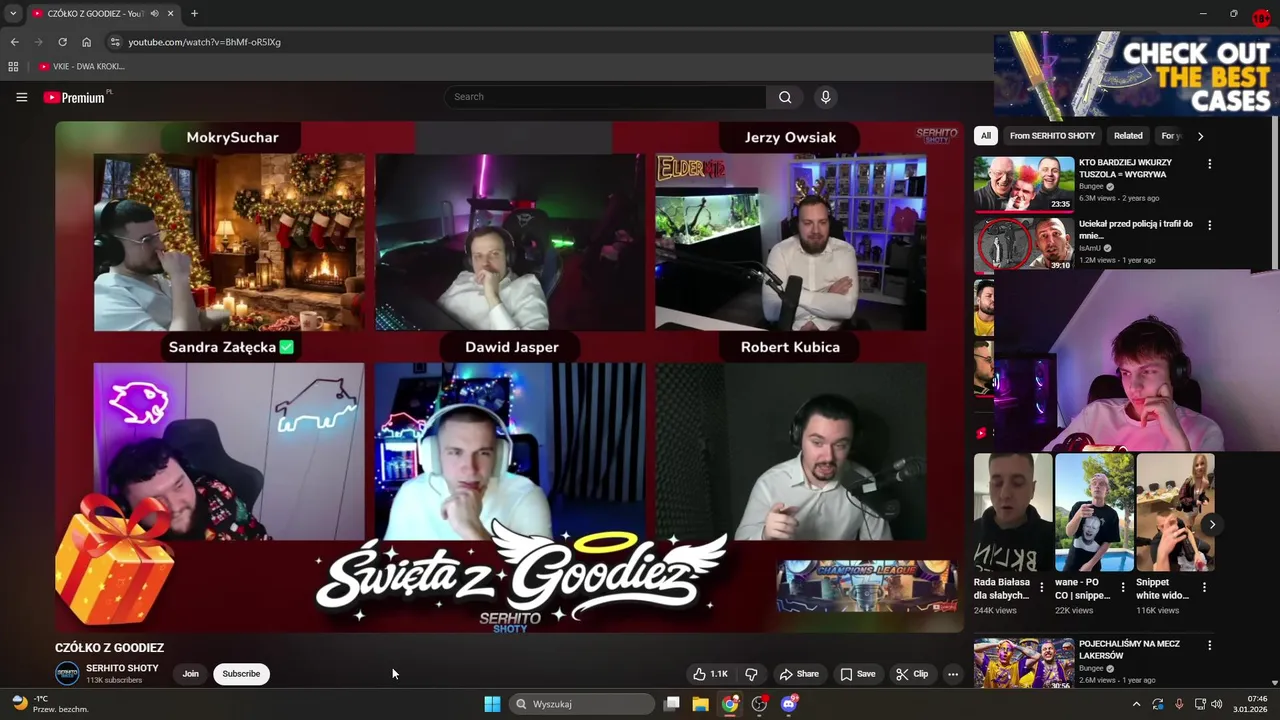The image size is (1280, 720).
Task: Select the Related filter chip
Action: pos(1128,136)
